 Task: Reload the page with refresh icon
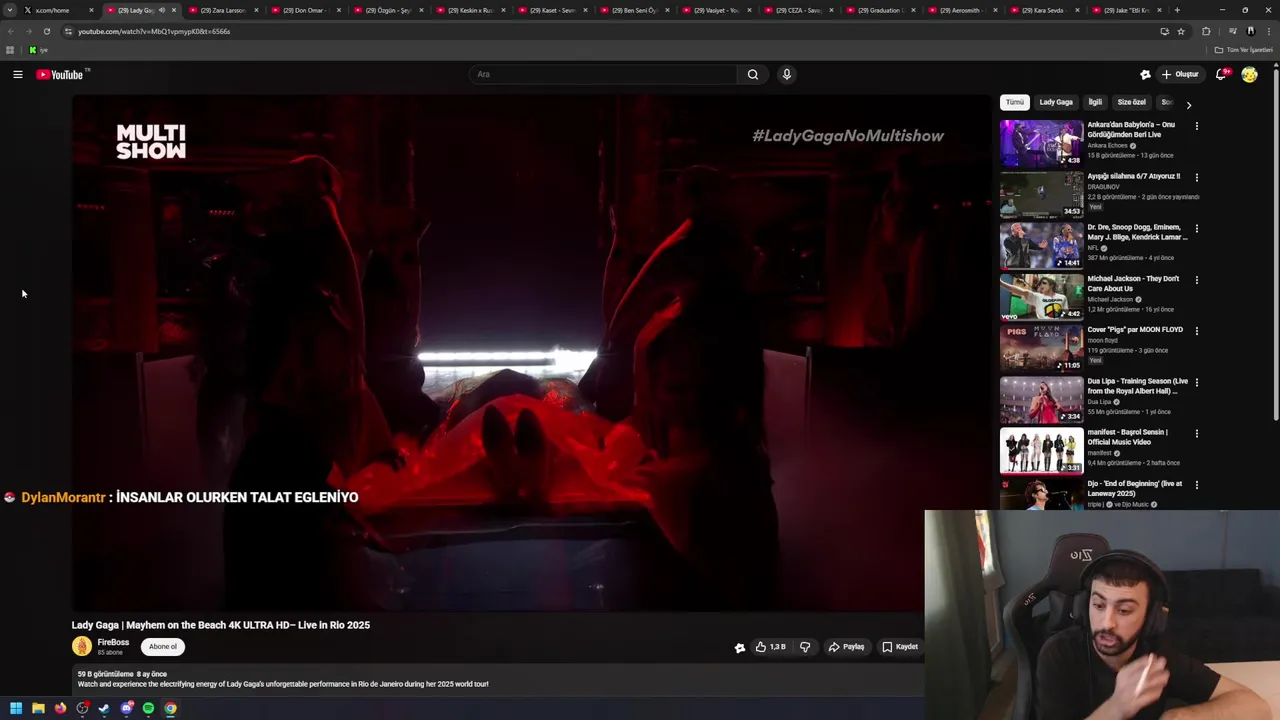click(46, 31)
